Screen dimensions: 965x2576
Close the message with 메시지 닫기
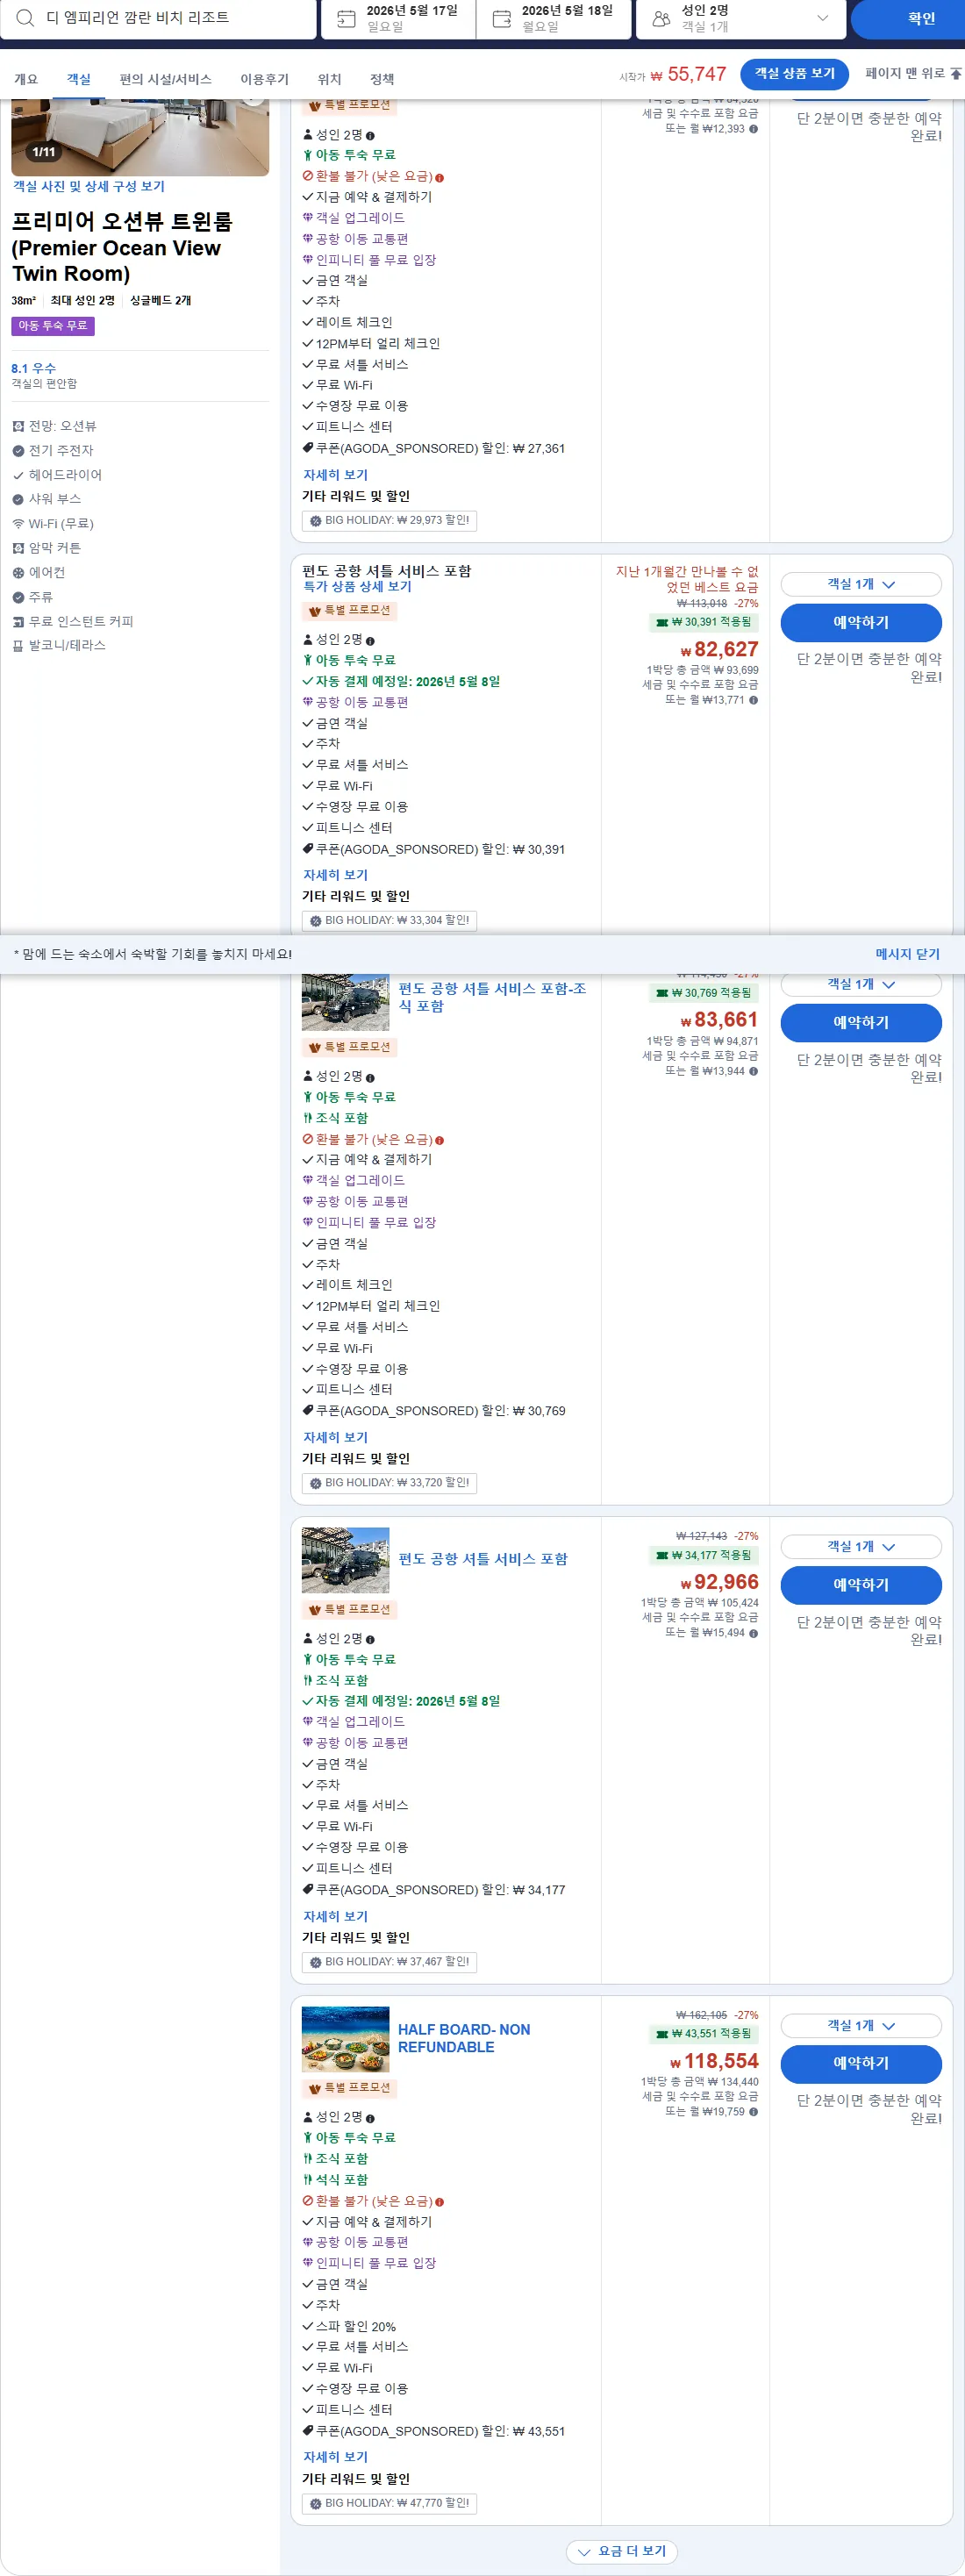coord(907,954)
